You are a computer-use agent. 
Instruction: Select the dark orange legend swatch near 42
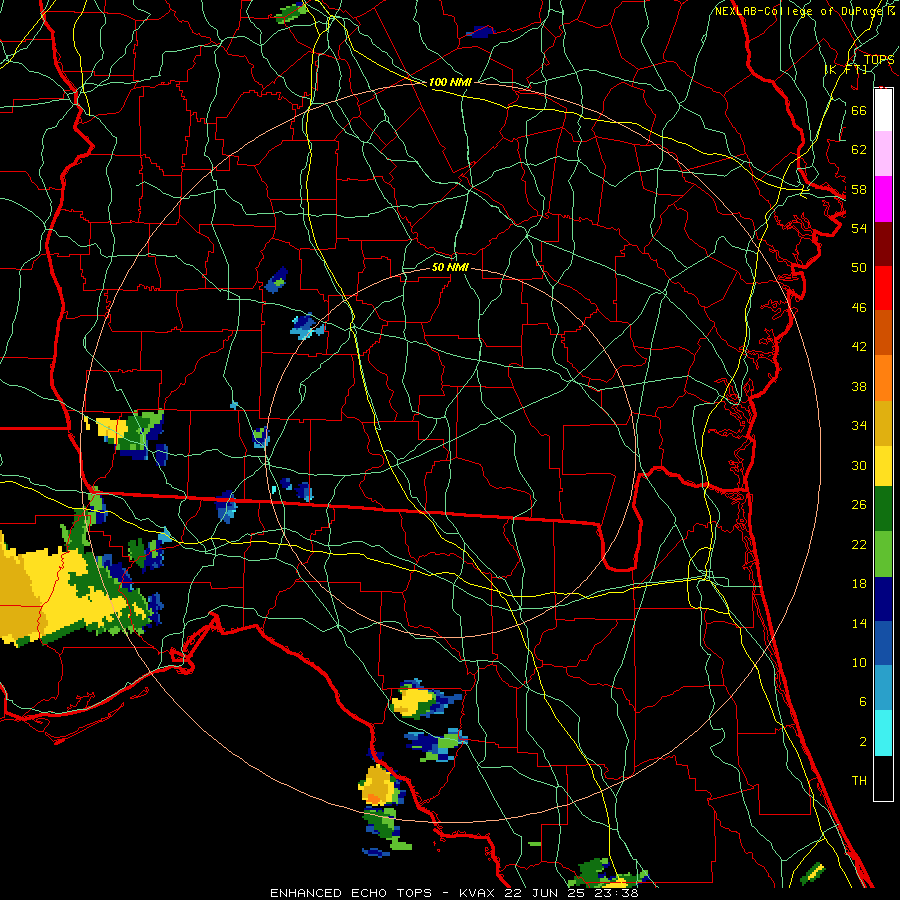coord(883,333)
